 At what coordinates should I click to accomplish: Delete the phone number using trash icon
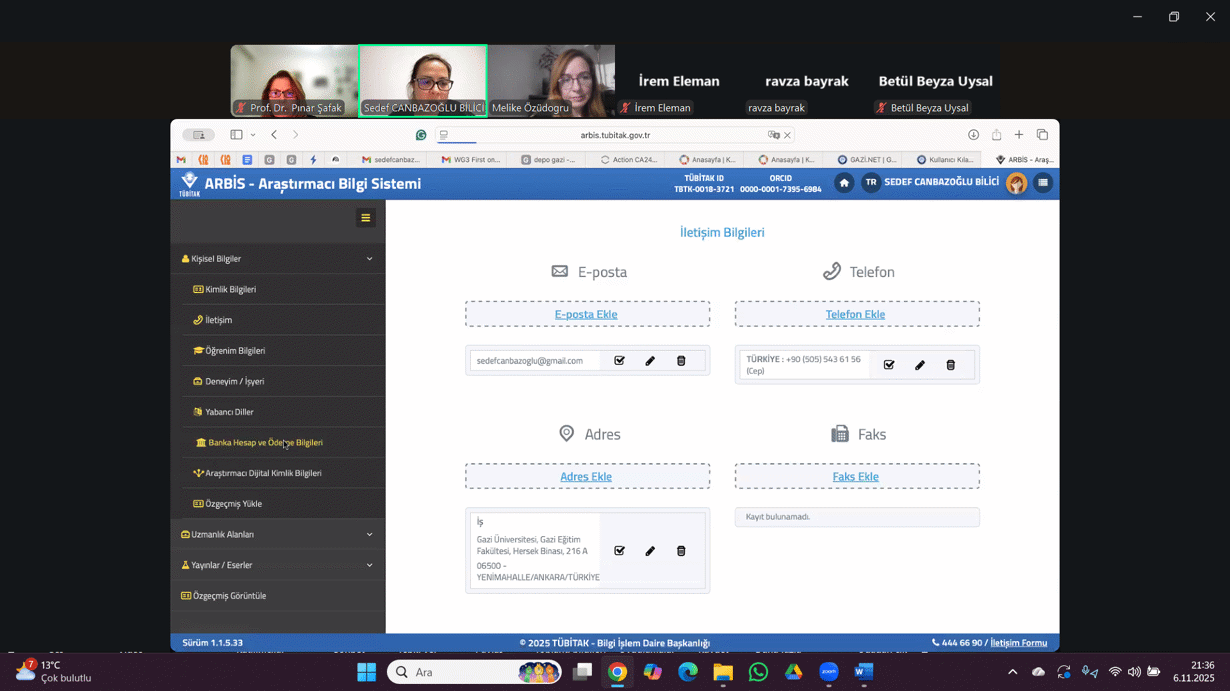tap(951, 365)
